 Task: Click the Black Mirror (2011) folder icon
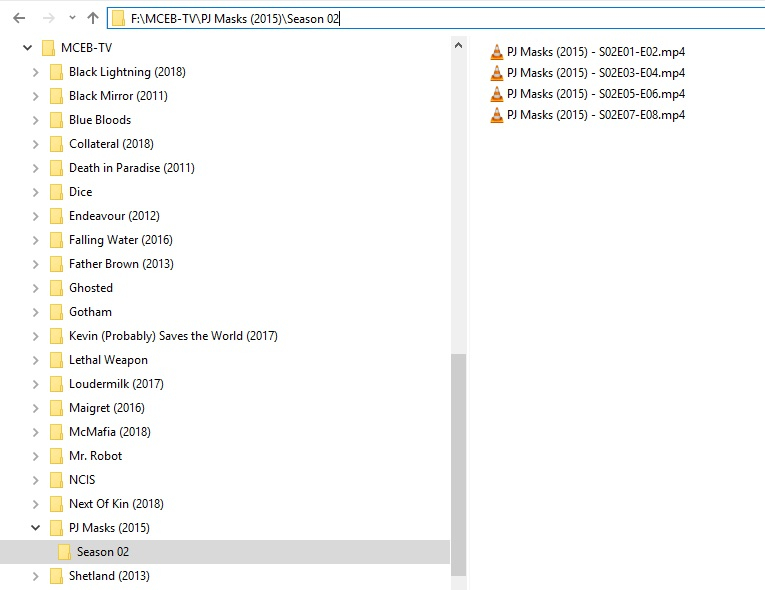(57, 96)
